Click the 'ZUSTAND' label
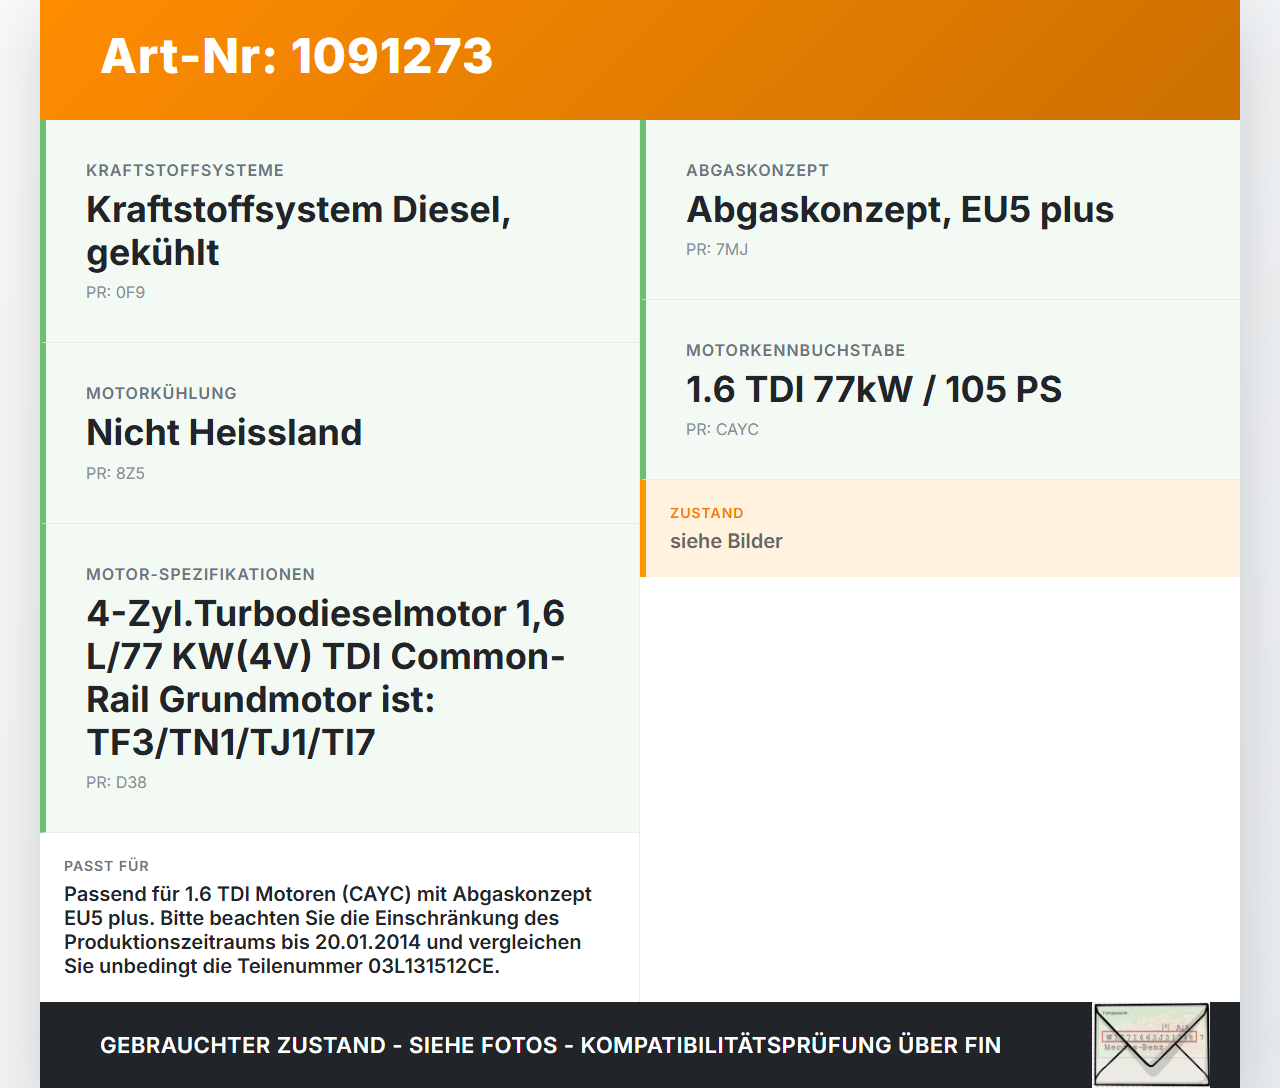Viewport: 1280px width, 1089px height. coord(707,514)
